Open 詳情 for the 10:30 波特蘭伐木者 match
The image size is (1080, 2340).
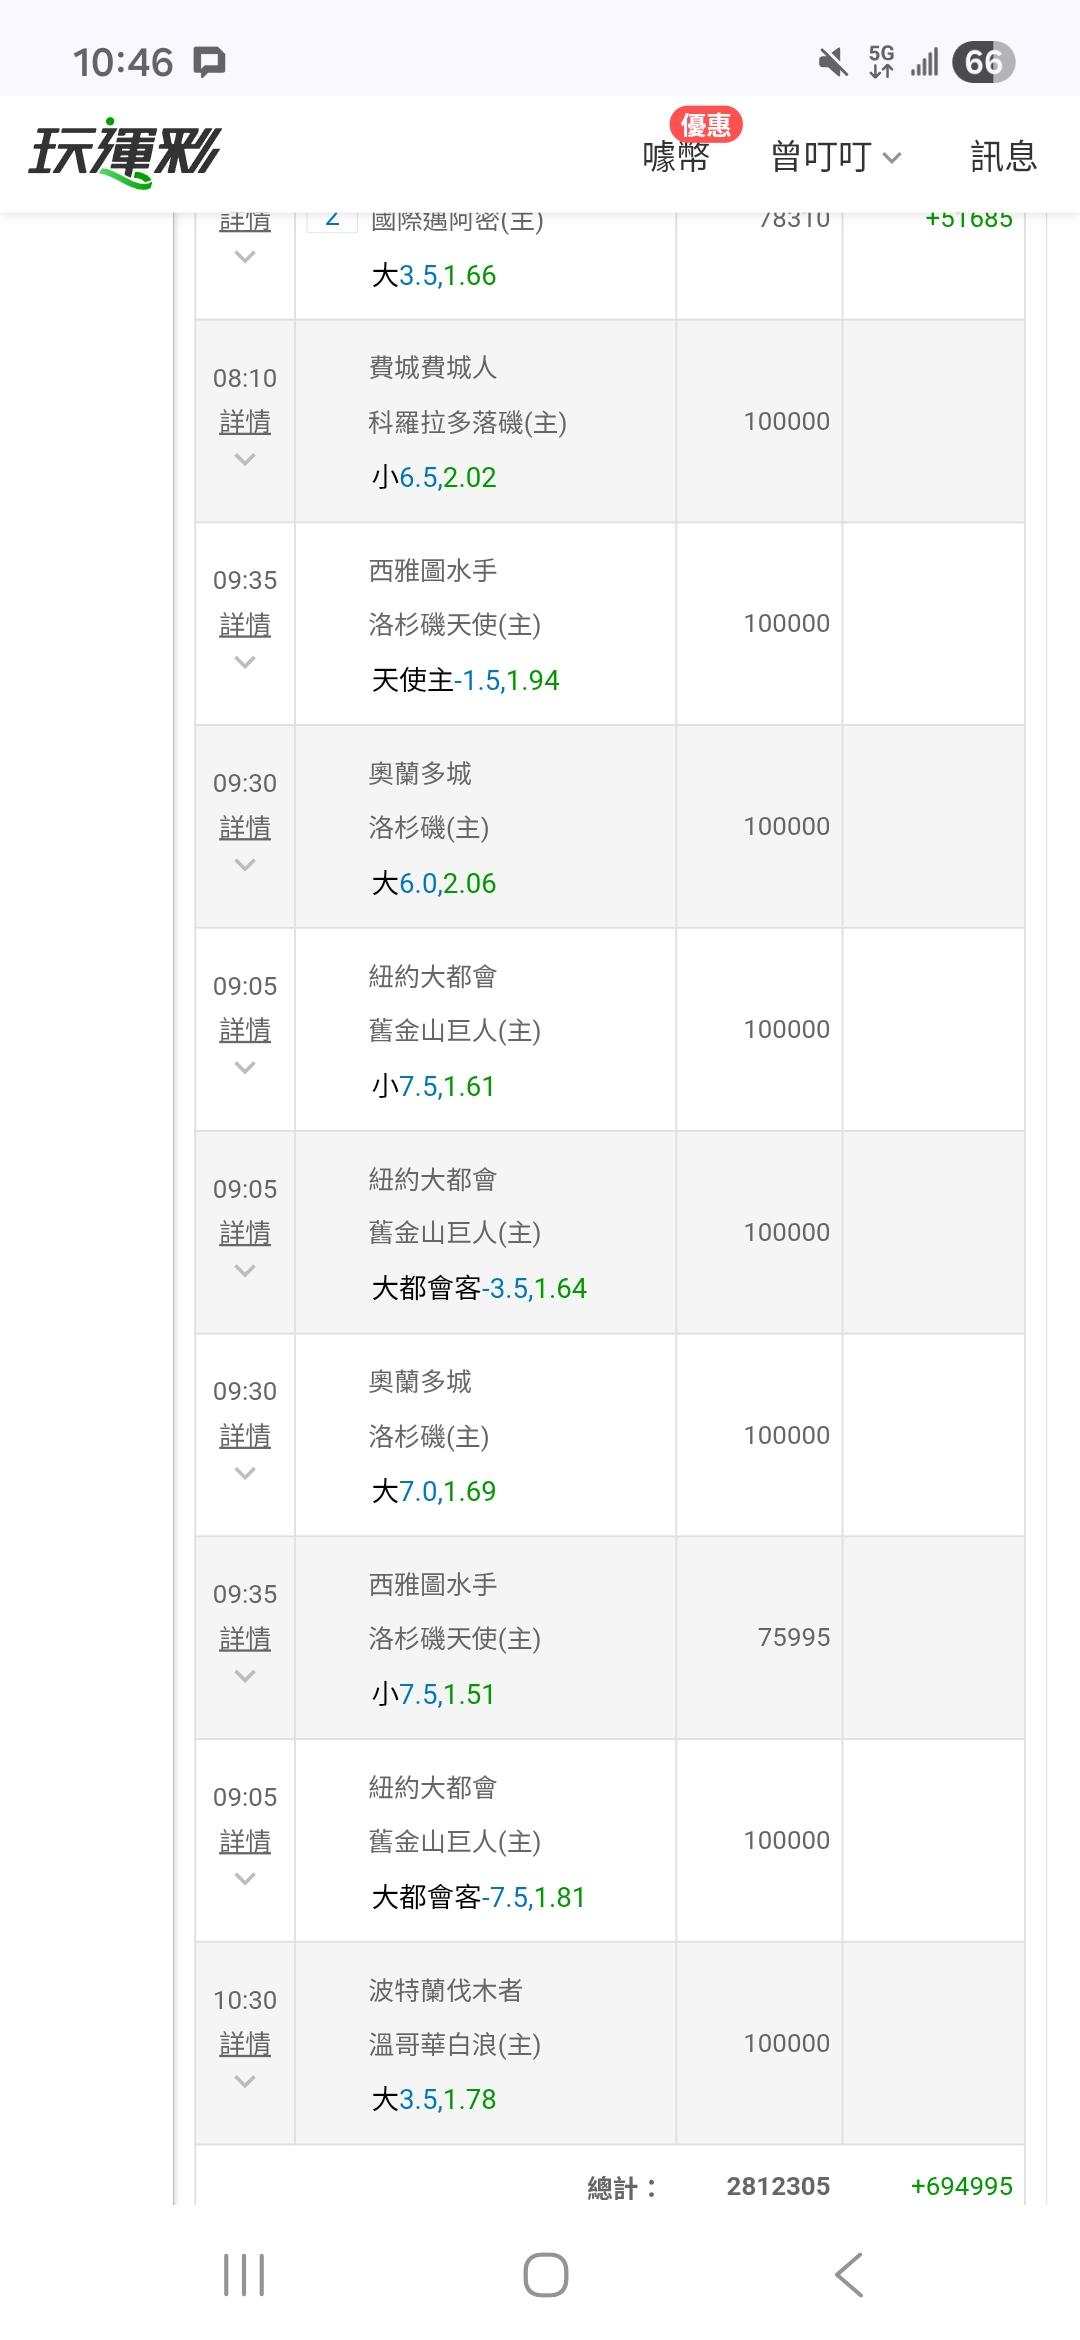(245, 2045)
